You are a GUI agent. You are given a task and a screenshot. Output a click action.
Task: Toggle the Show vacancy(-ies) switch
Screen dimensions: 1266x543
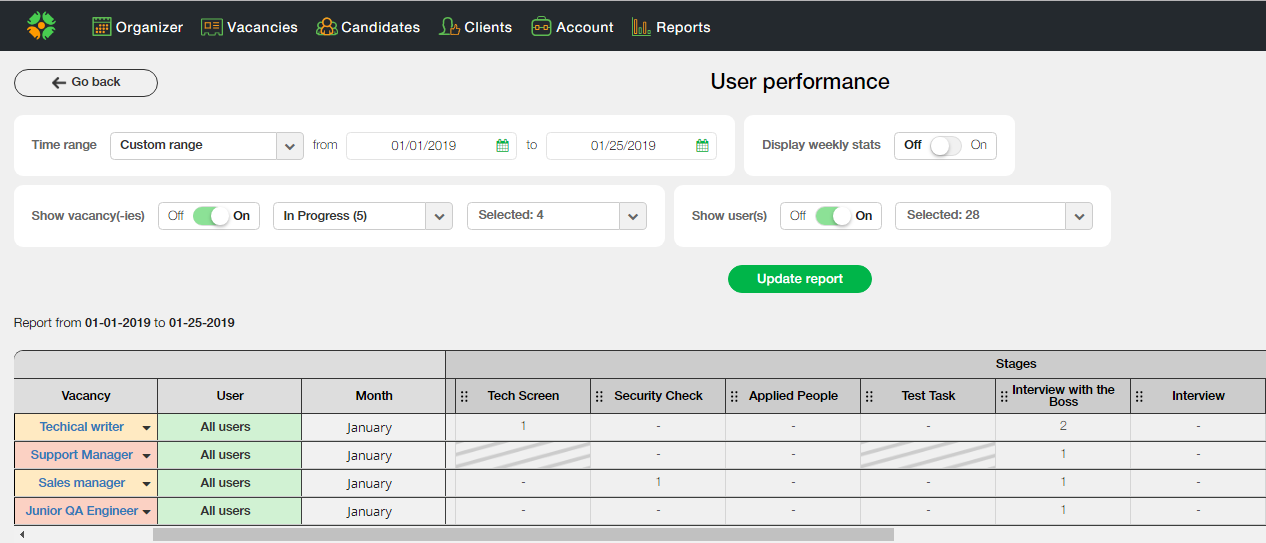[x=210, y=216]
